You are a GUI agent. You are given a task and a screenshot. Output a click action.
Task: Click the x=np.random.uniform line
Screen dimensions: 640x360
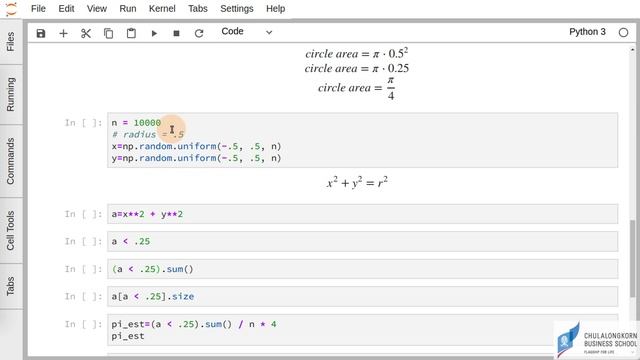tap(196, 146)
